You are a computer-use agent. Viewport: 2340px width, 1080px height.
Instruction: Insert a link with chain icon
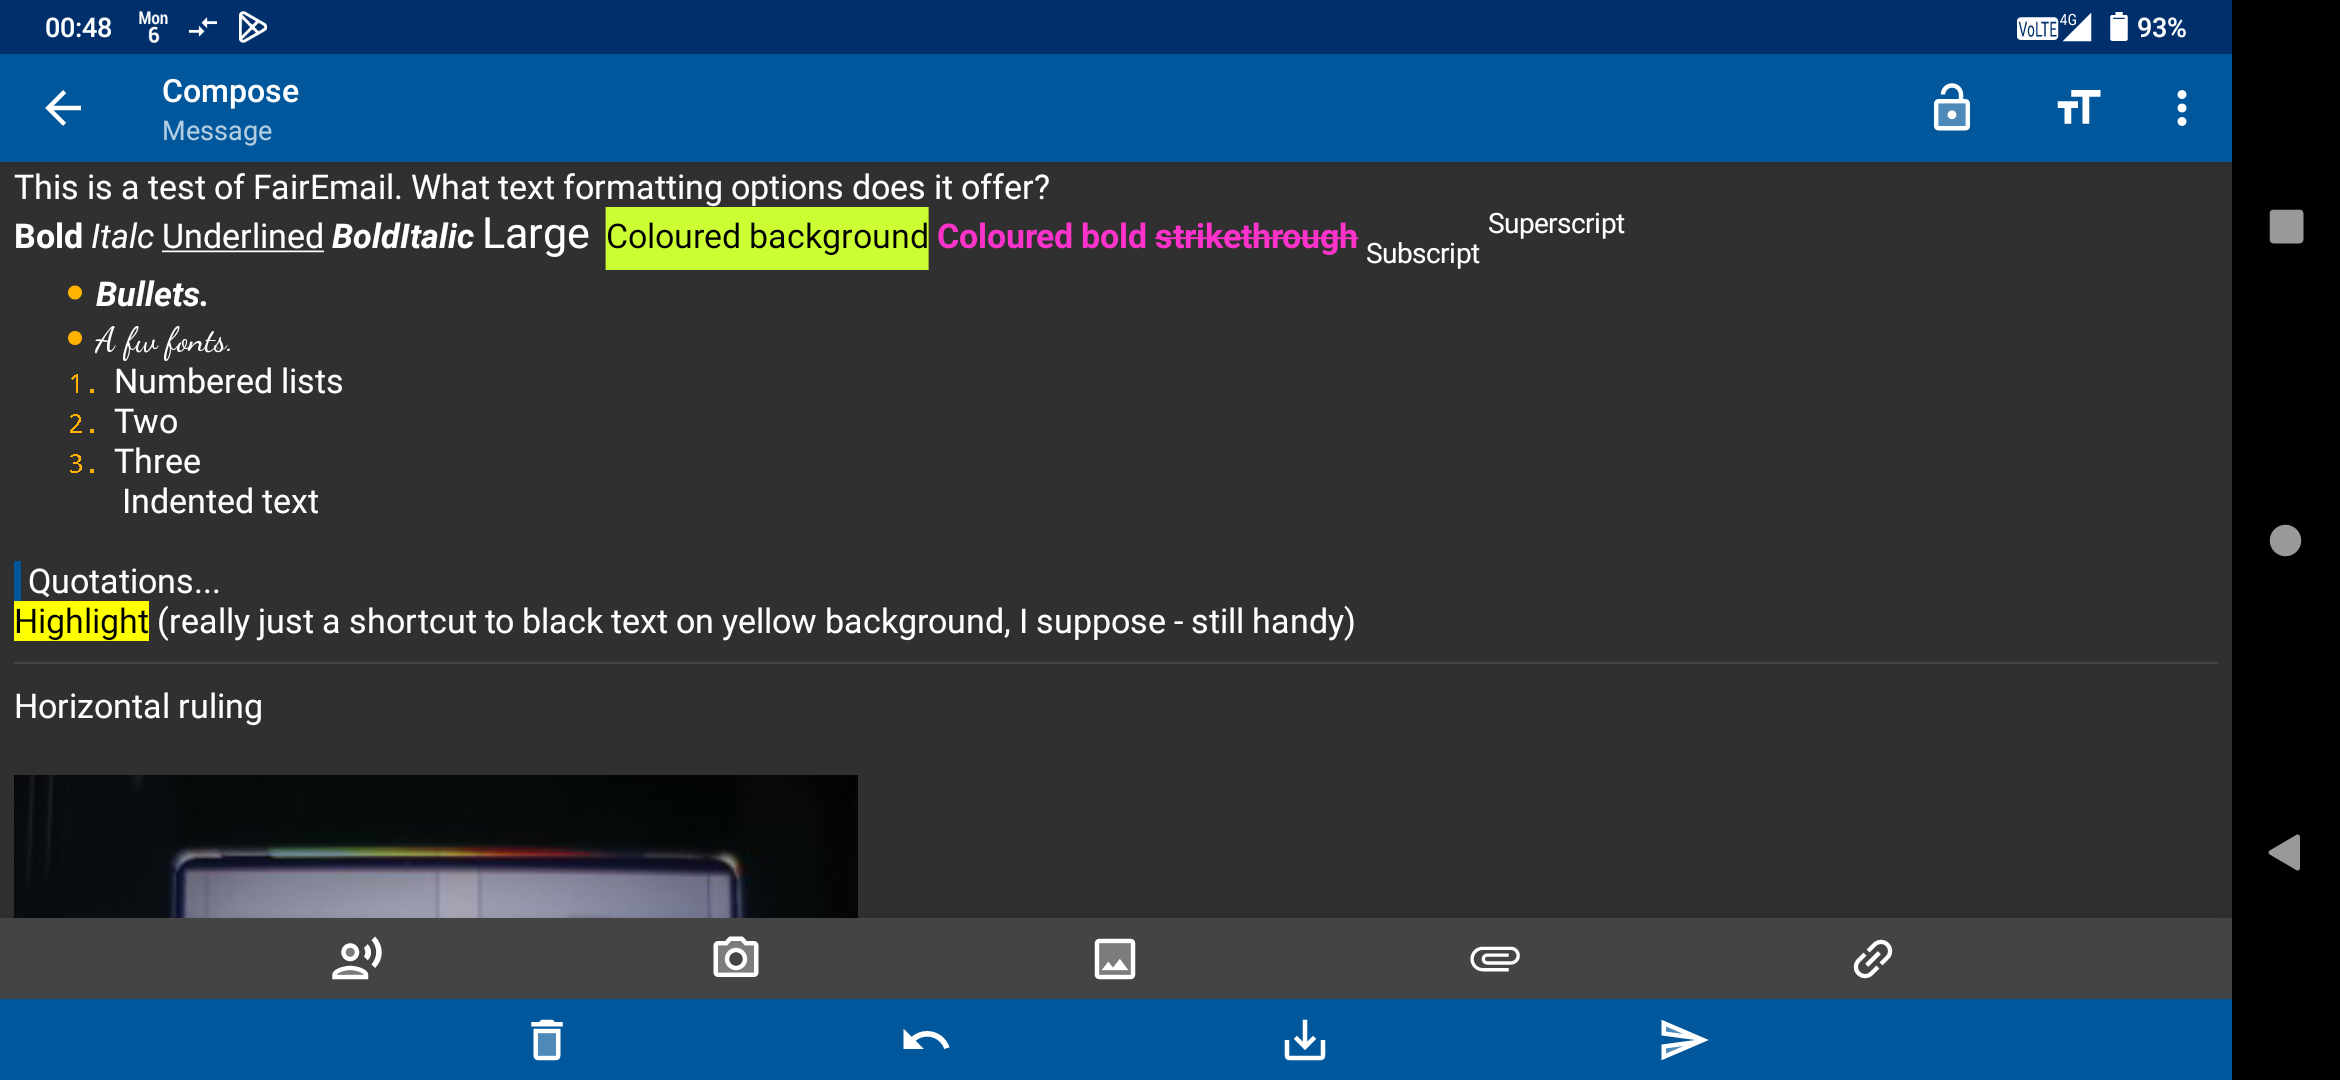click(1872, 958)
